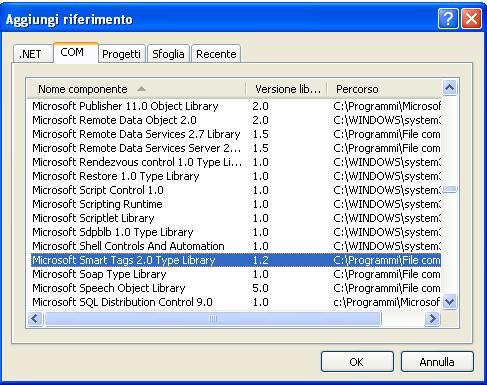Click the horizontal scrollbar right arrow
487x385 pixels.
pos(432,319)
